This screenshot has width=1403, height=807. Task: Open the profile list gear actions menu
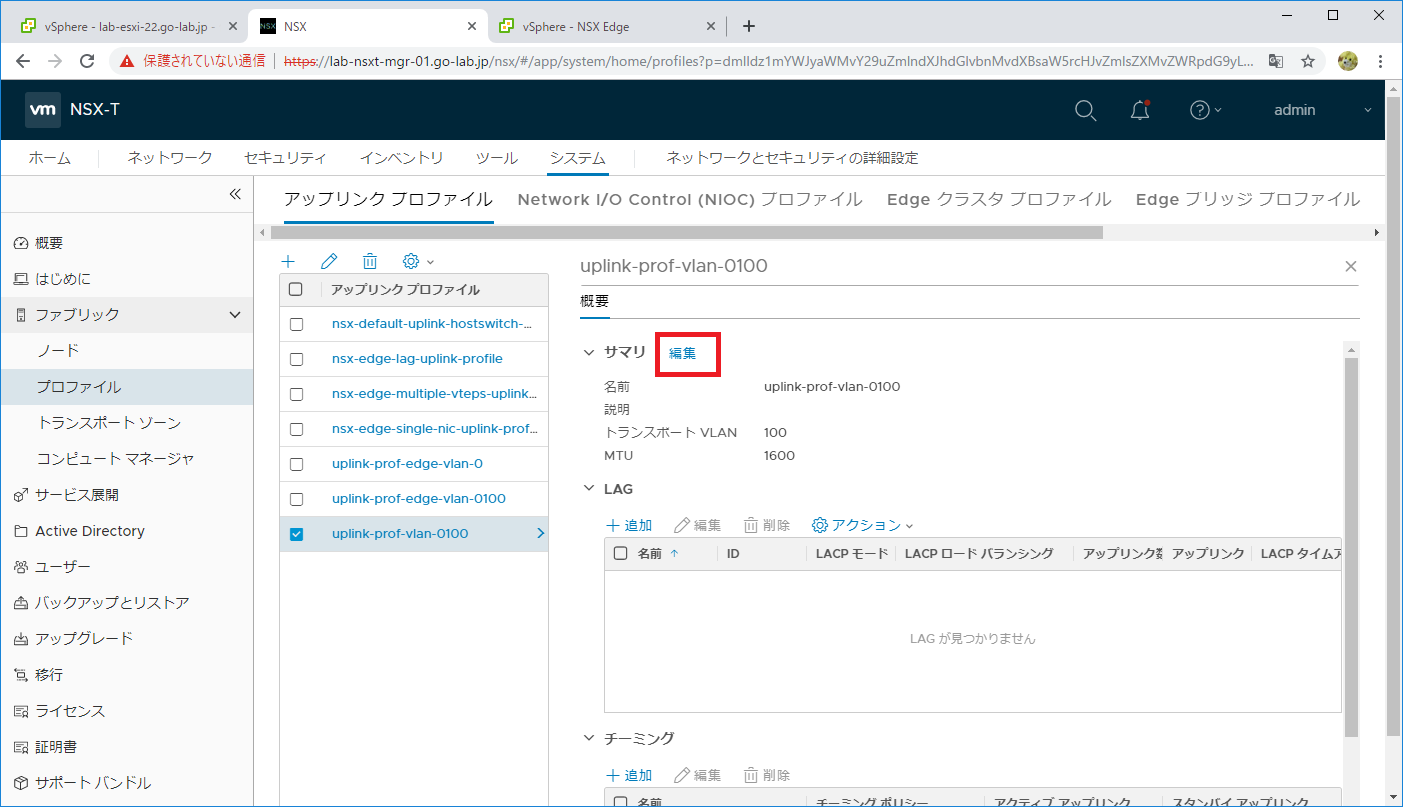coord(418,261)
